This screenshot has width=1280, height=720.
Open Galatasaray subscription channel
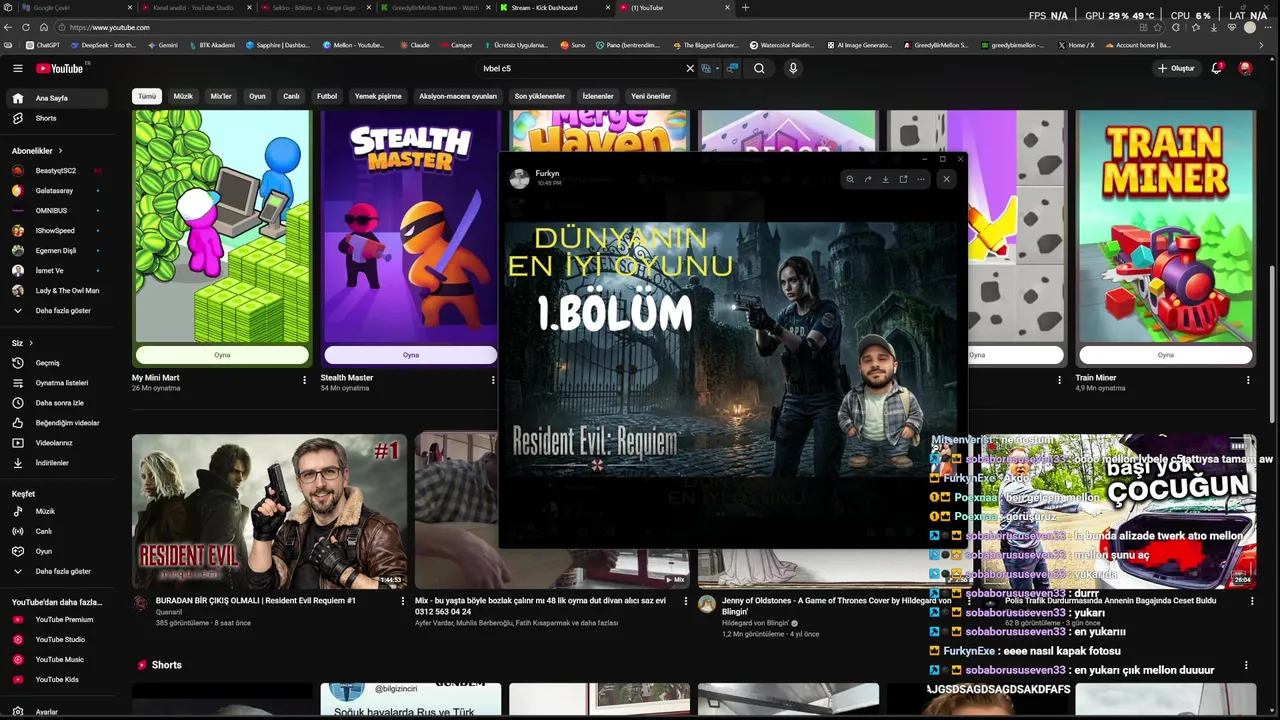[57, 190]
